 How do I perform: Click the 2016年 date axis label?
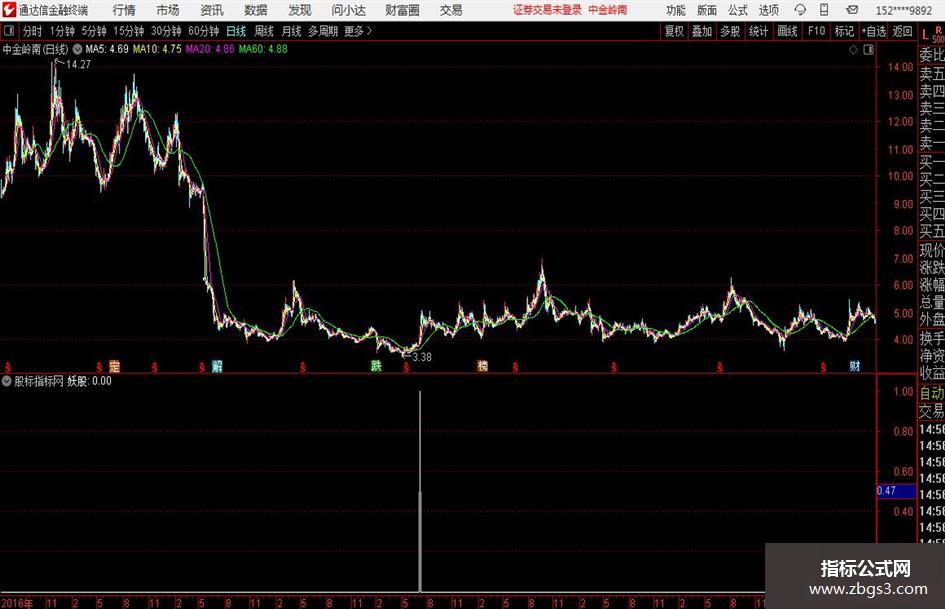click(x=17, y=602)
